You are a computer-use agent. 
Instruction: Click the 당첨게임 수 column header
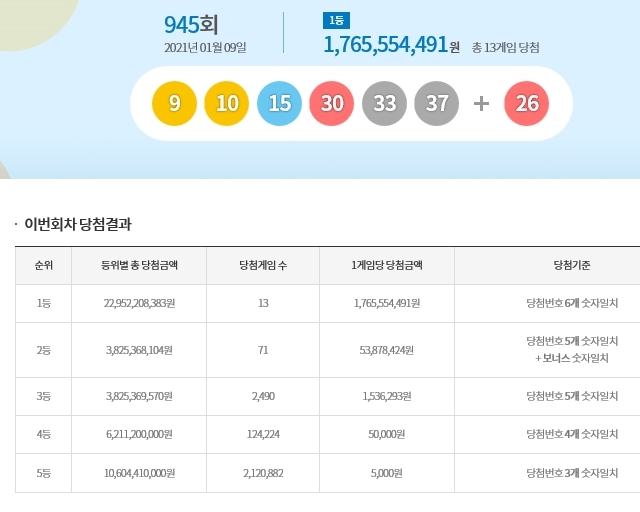(263, 265)
